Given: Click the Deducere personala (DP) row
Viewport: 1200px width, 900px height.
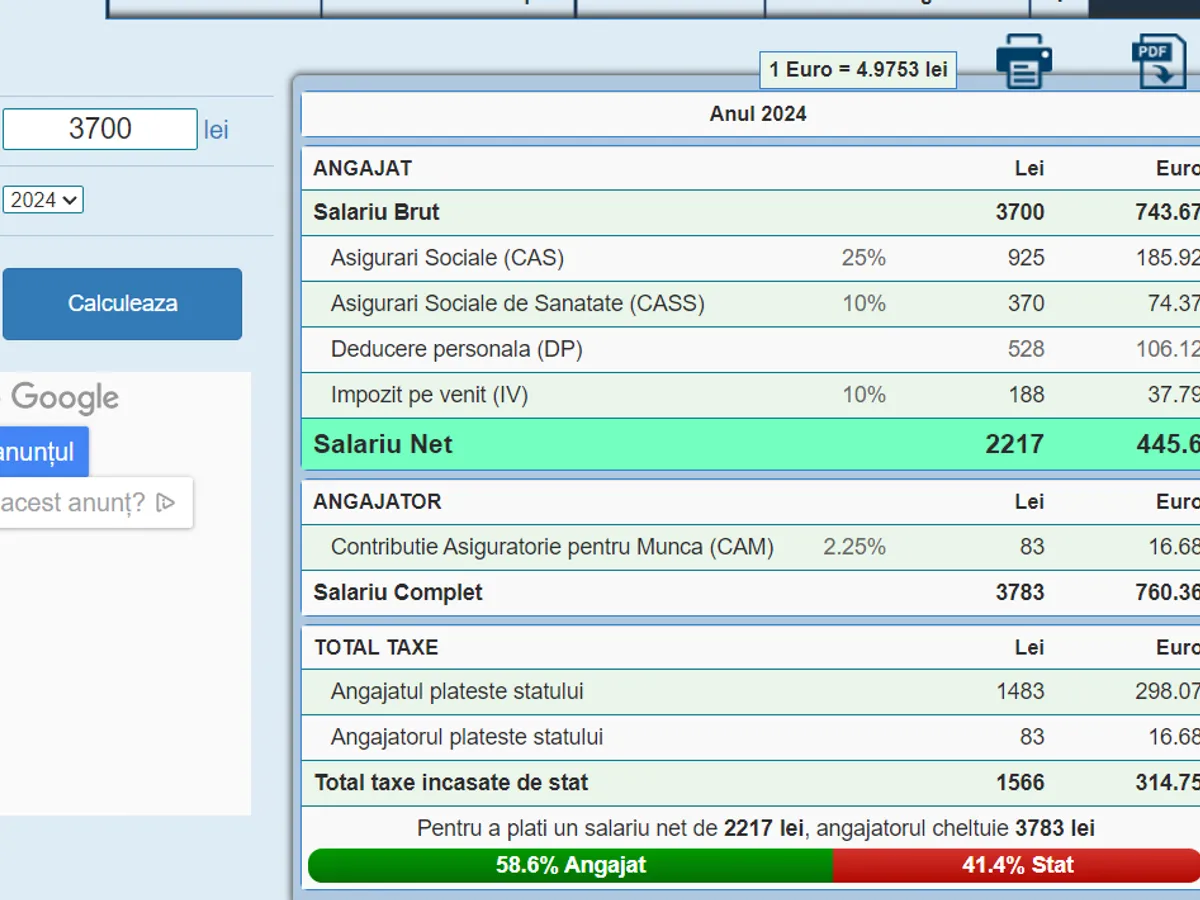Looking at the screenshot, I should 456,349.
